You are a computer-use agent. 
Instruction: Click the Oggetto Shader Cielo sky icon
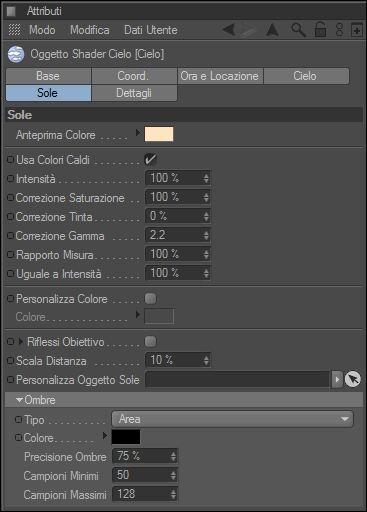(x=16, y=54)
